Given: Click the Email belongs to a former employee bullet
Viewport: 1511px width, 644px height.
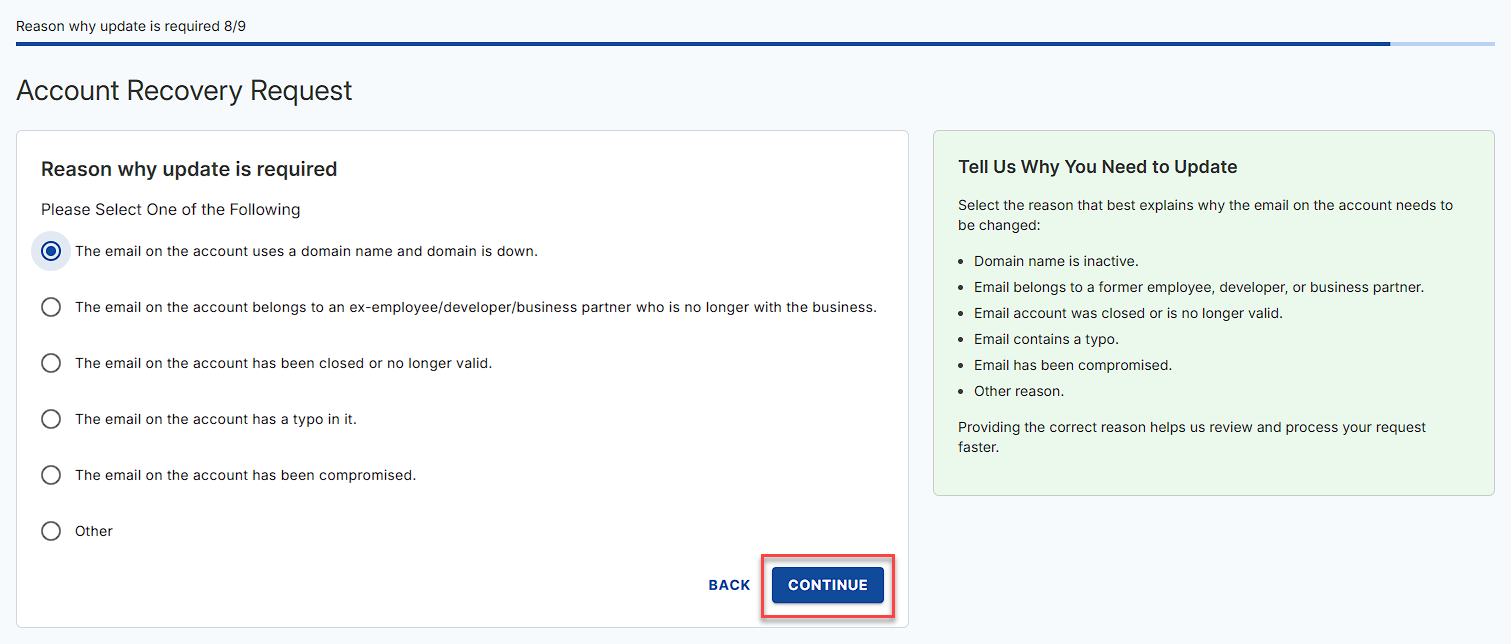Looking at the screenshot, I should point(1198,287).
